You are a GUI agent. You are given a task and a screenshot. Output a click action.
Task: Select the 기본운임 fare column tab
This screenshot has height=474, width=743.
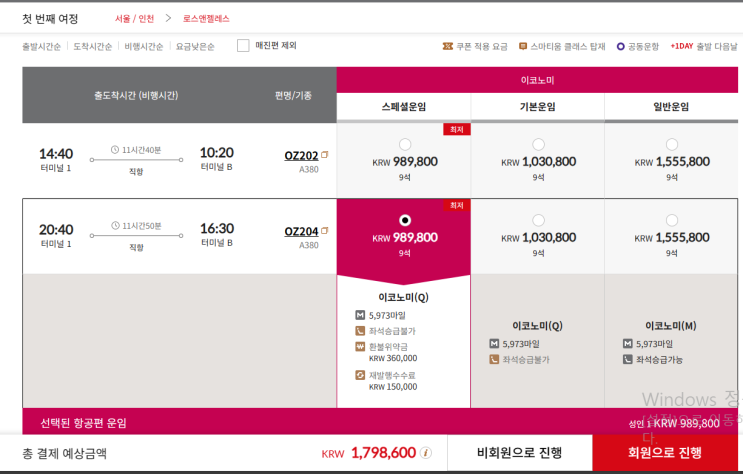coord(537,107)
